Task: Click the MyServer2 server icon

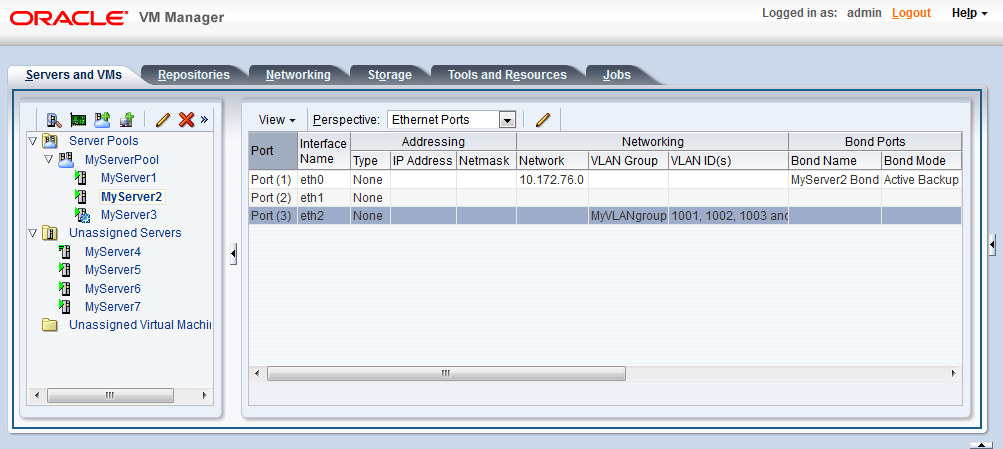Action: point(81,196)
